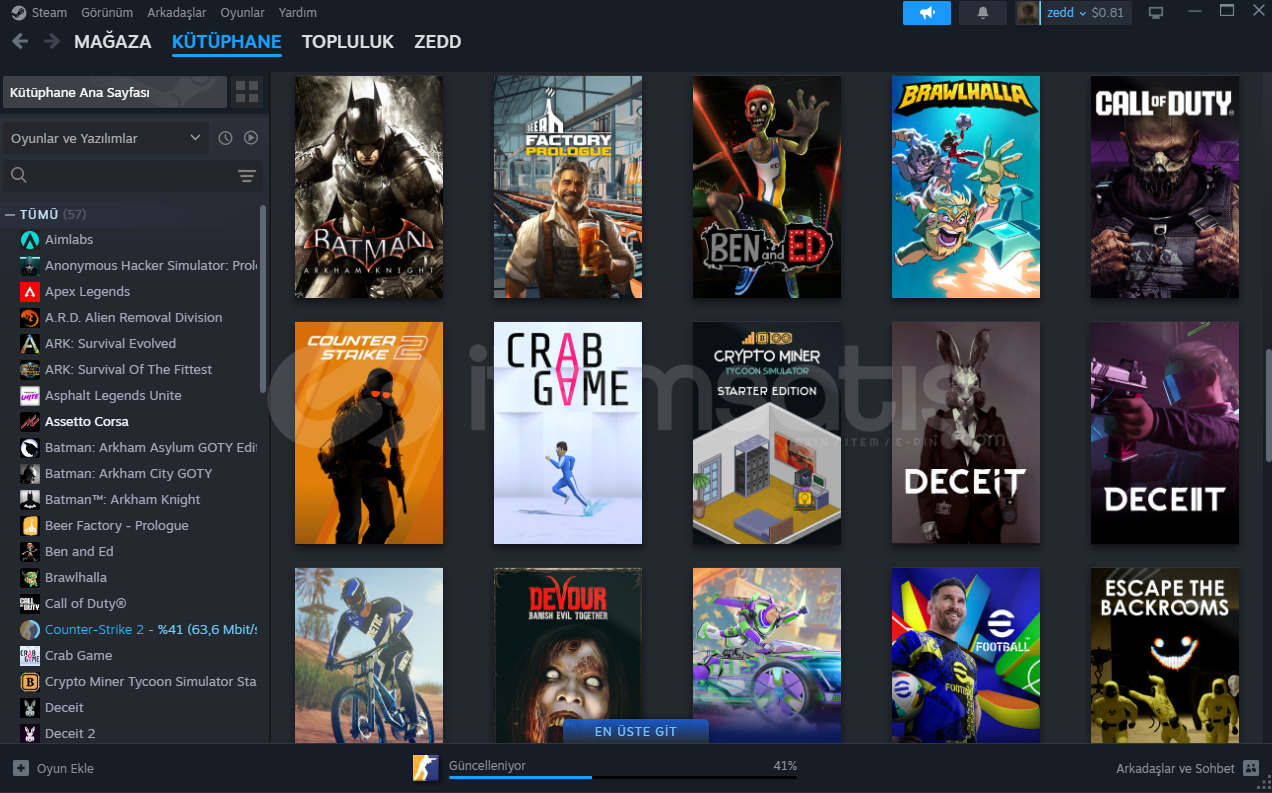
Task: Click the Beer Factory - Prologue list icon
Action: point(30,526)
